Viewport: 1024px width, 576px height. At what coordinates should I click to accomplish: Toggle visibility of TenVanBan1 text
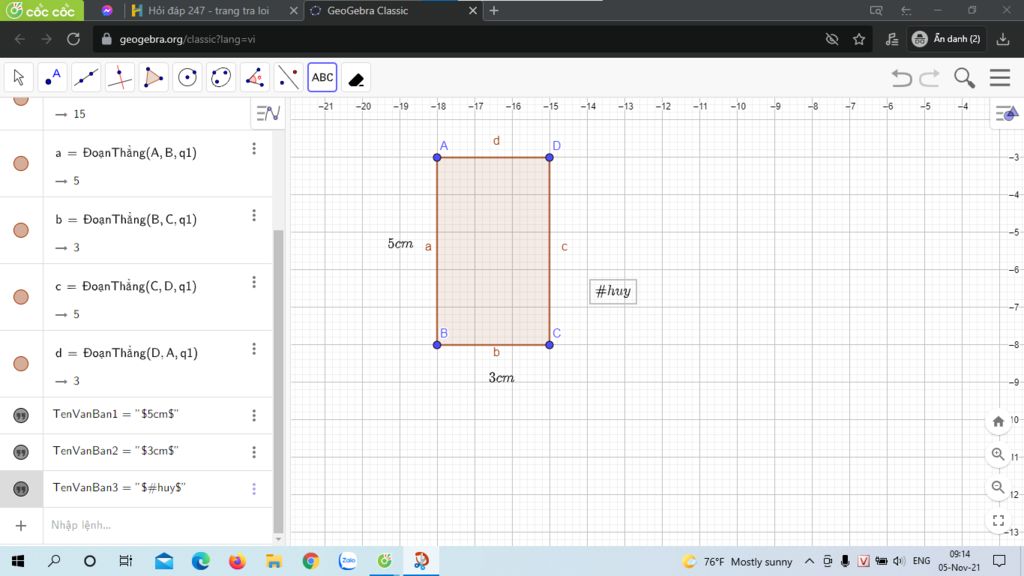(x=21, y=415)
